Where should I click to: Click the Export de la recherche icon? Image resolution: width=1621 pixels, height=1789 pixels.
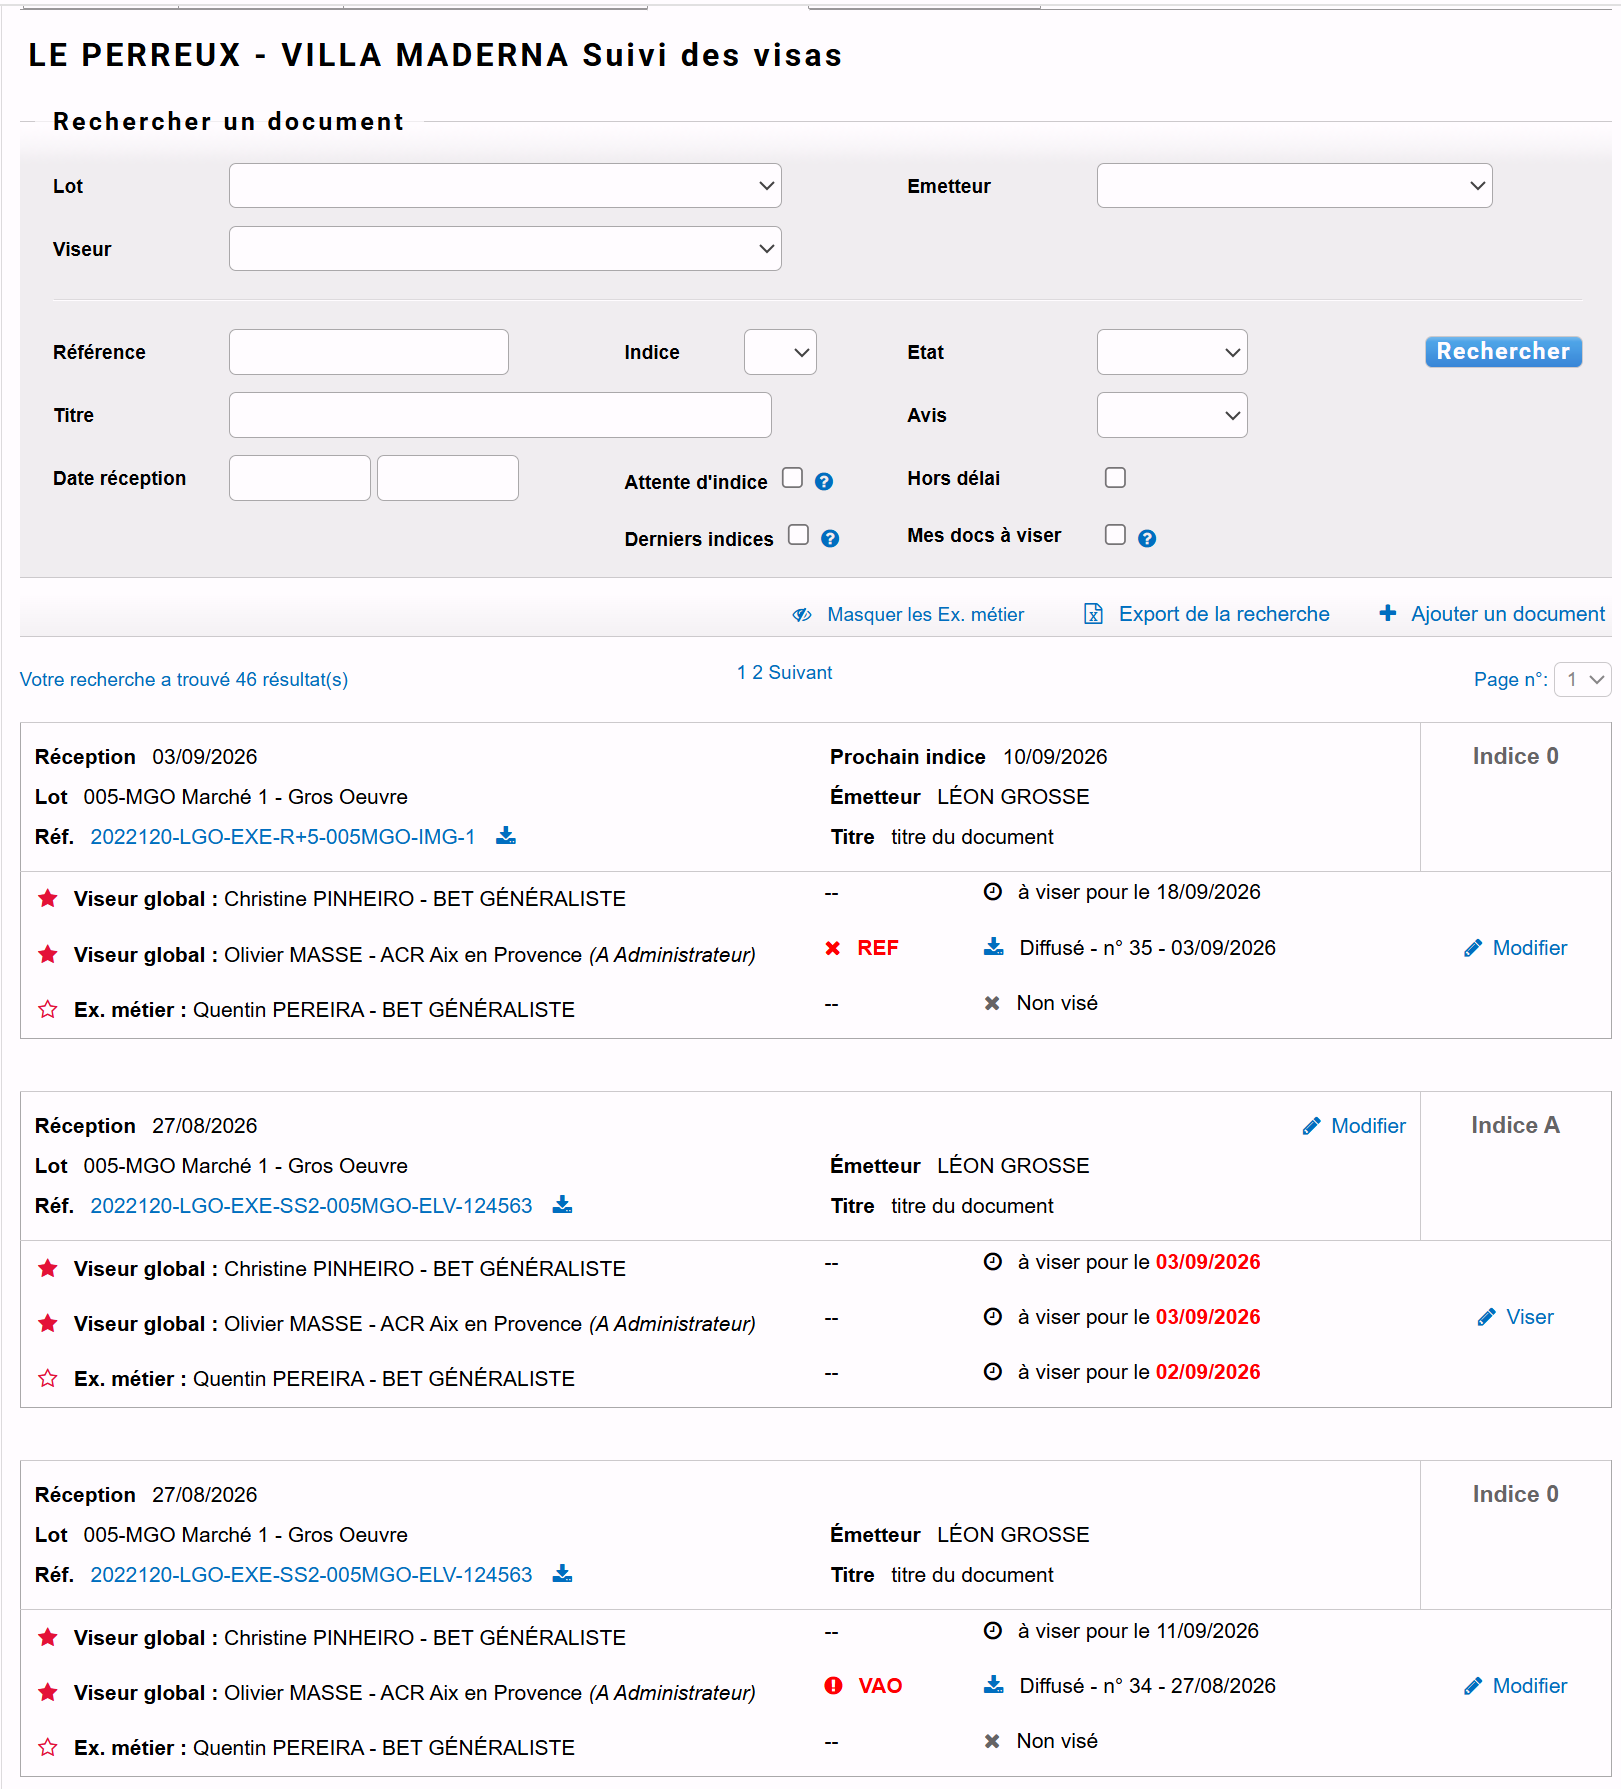click(1094, 614)
